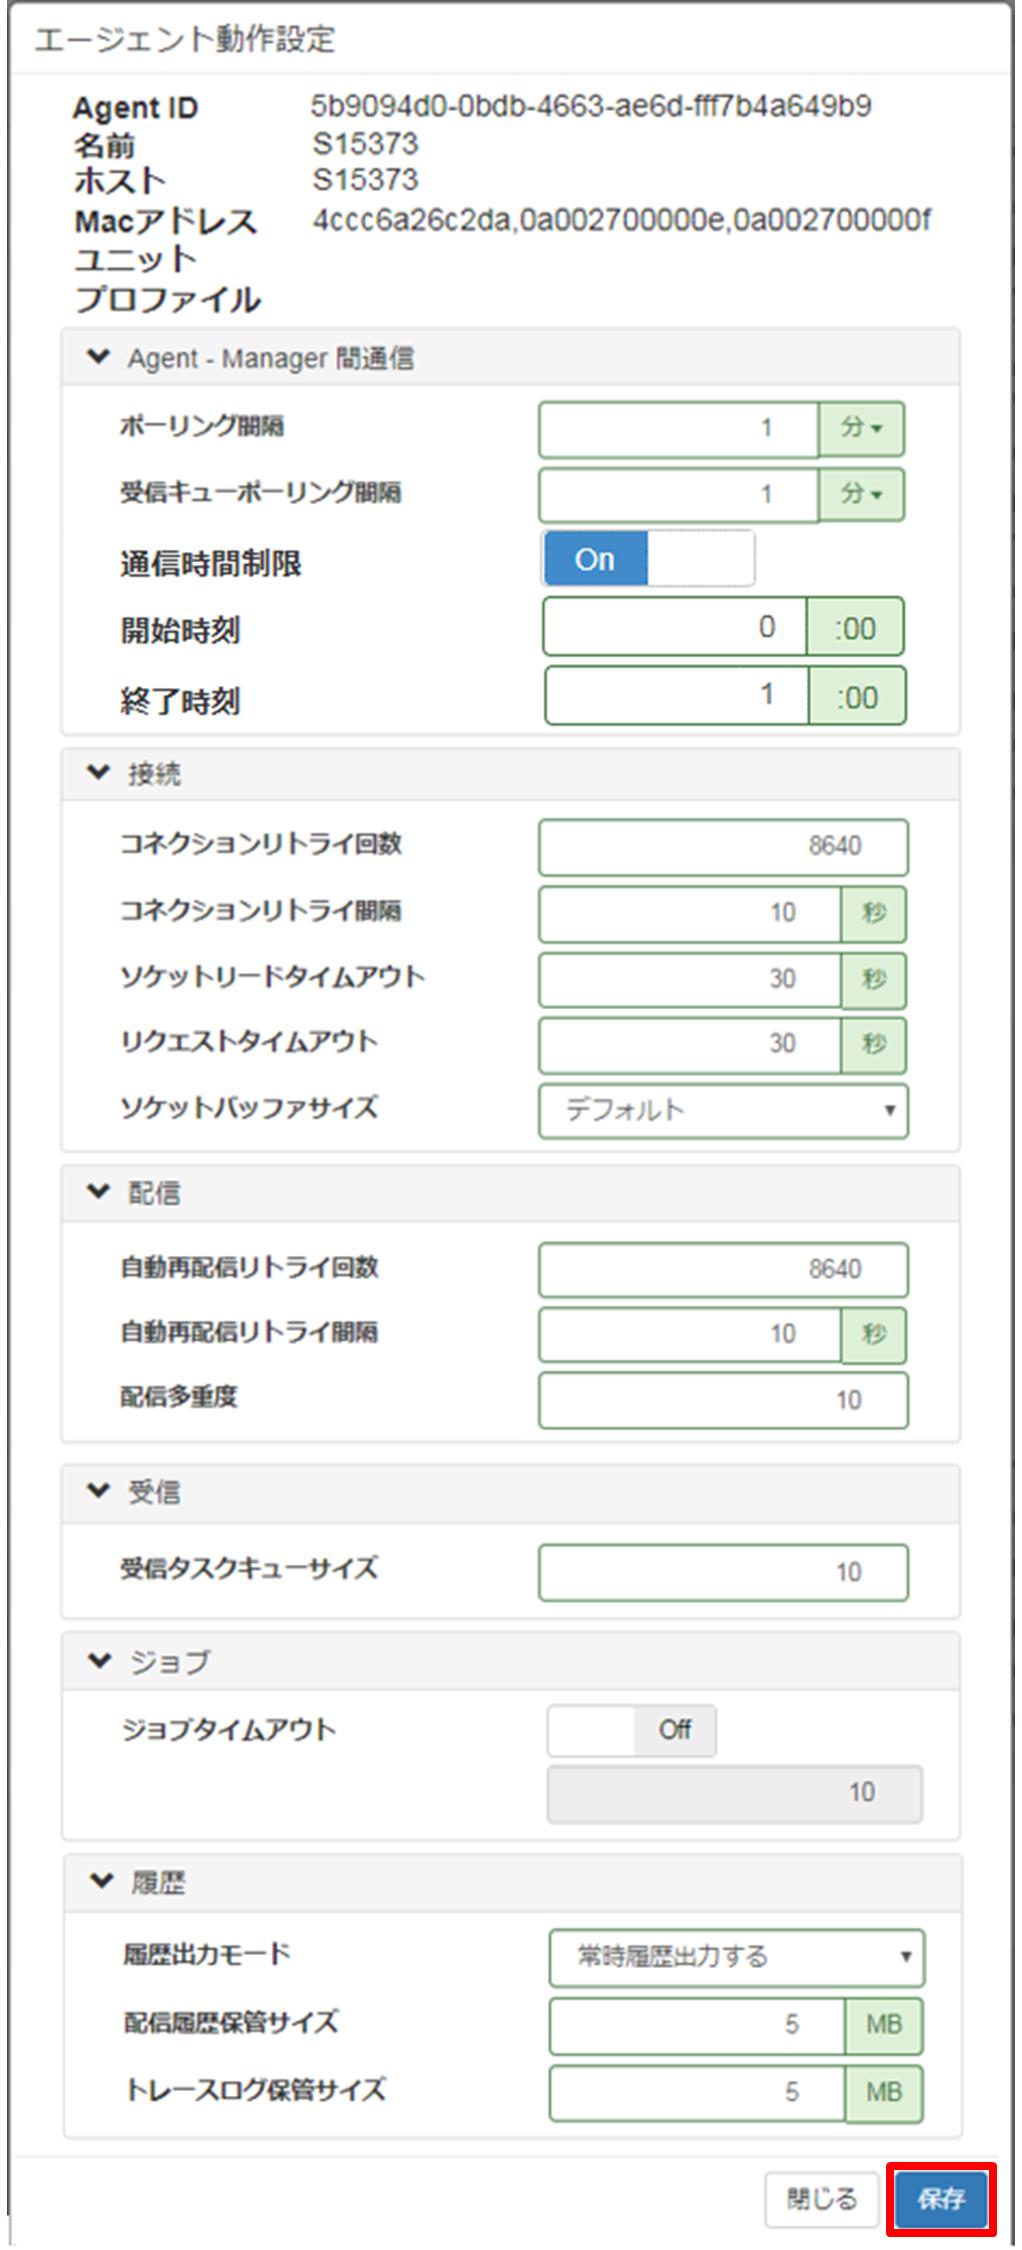The height and width of the screenshot is (2250, 1022).
Task: Collapse the 履歴 section chevron
Action: click(101, 1881)
